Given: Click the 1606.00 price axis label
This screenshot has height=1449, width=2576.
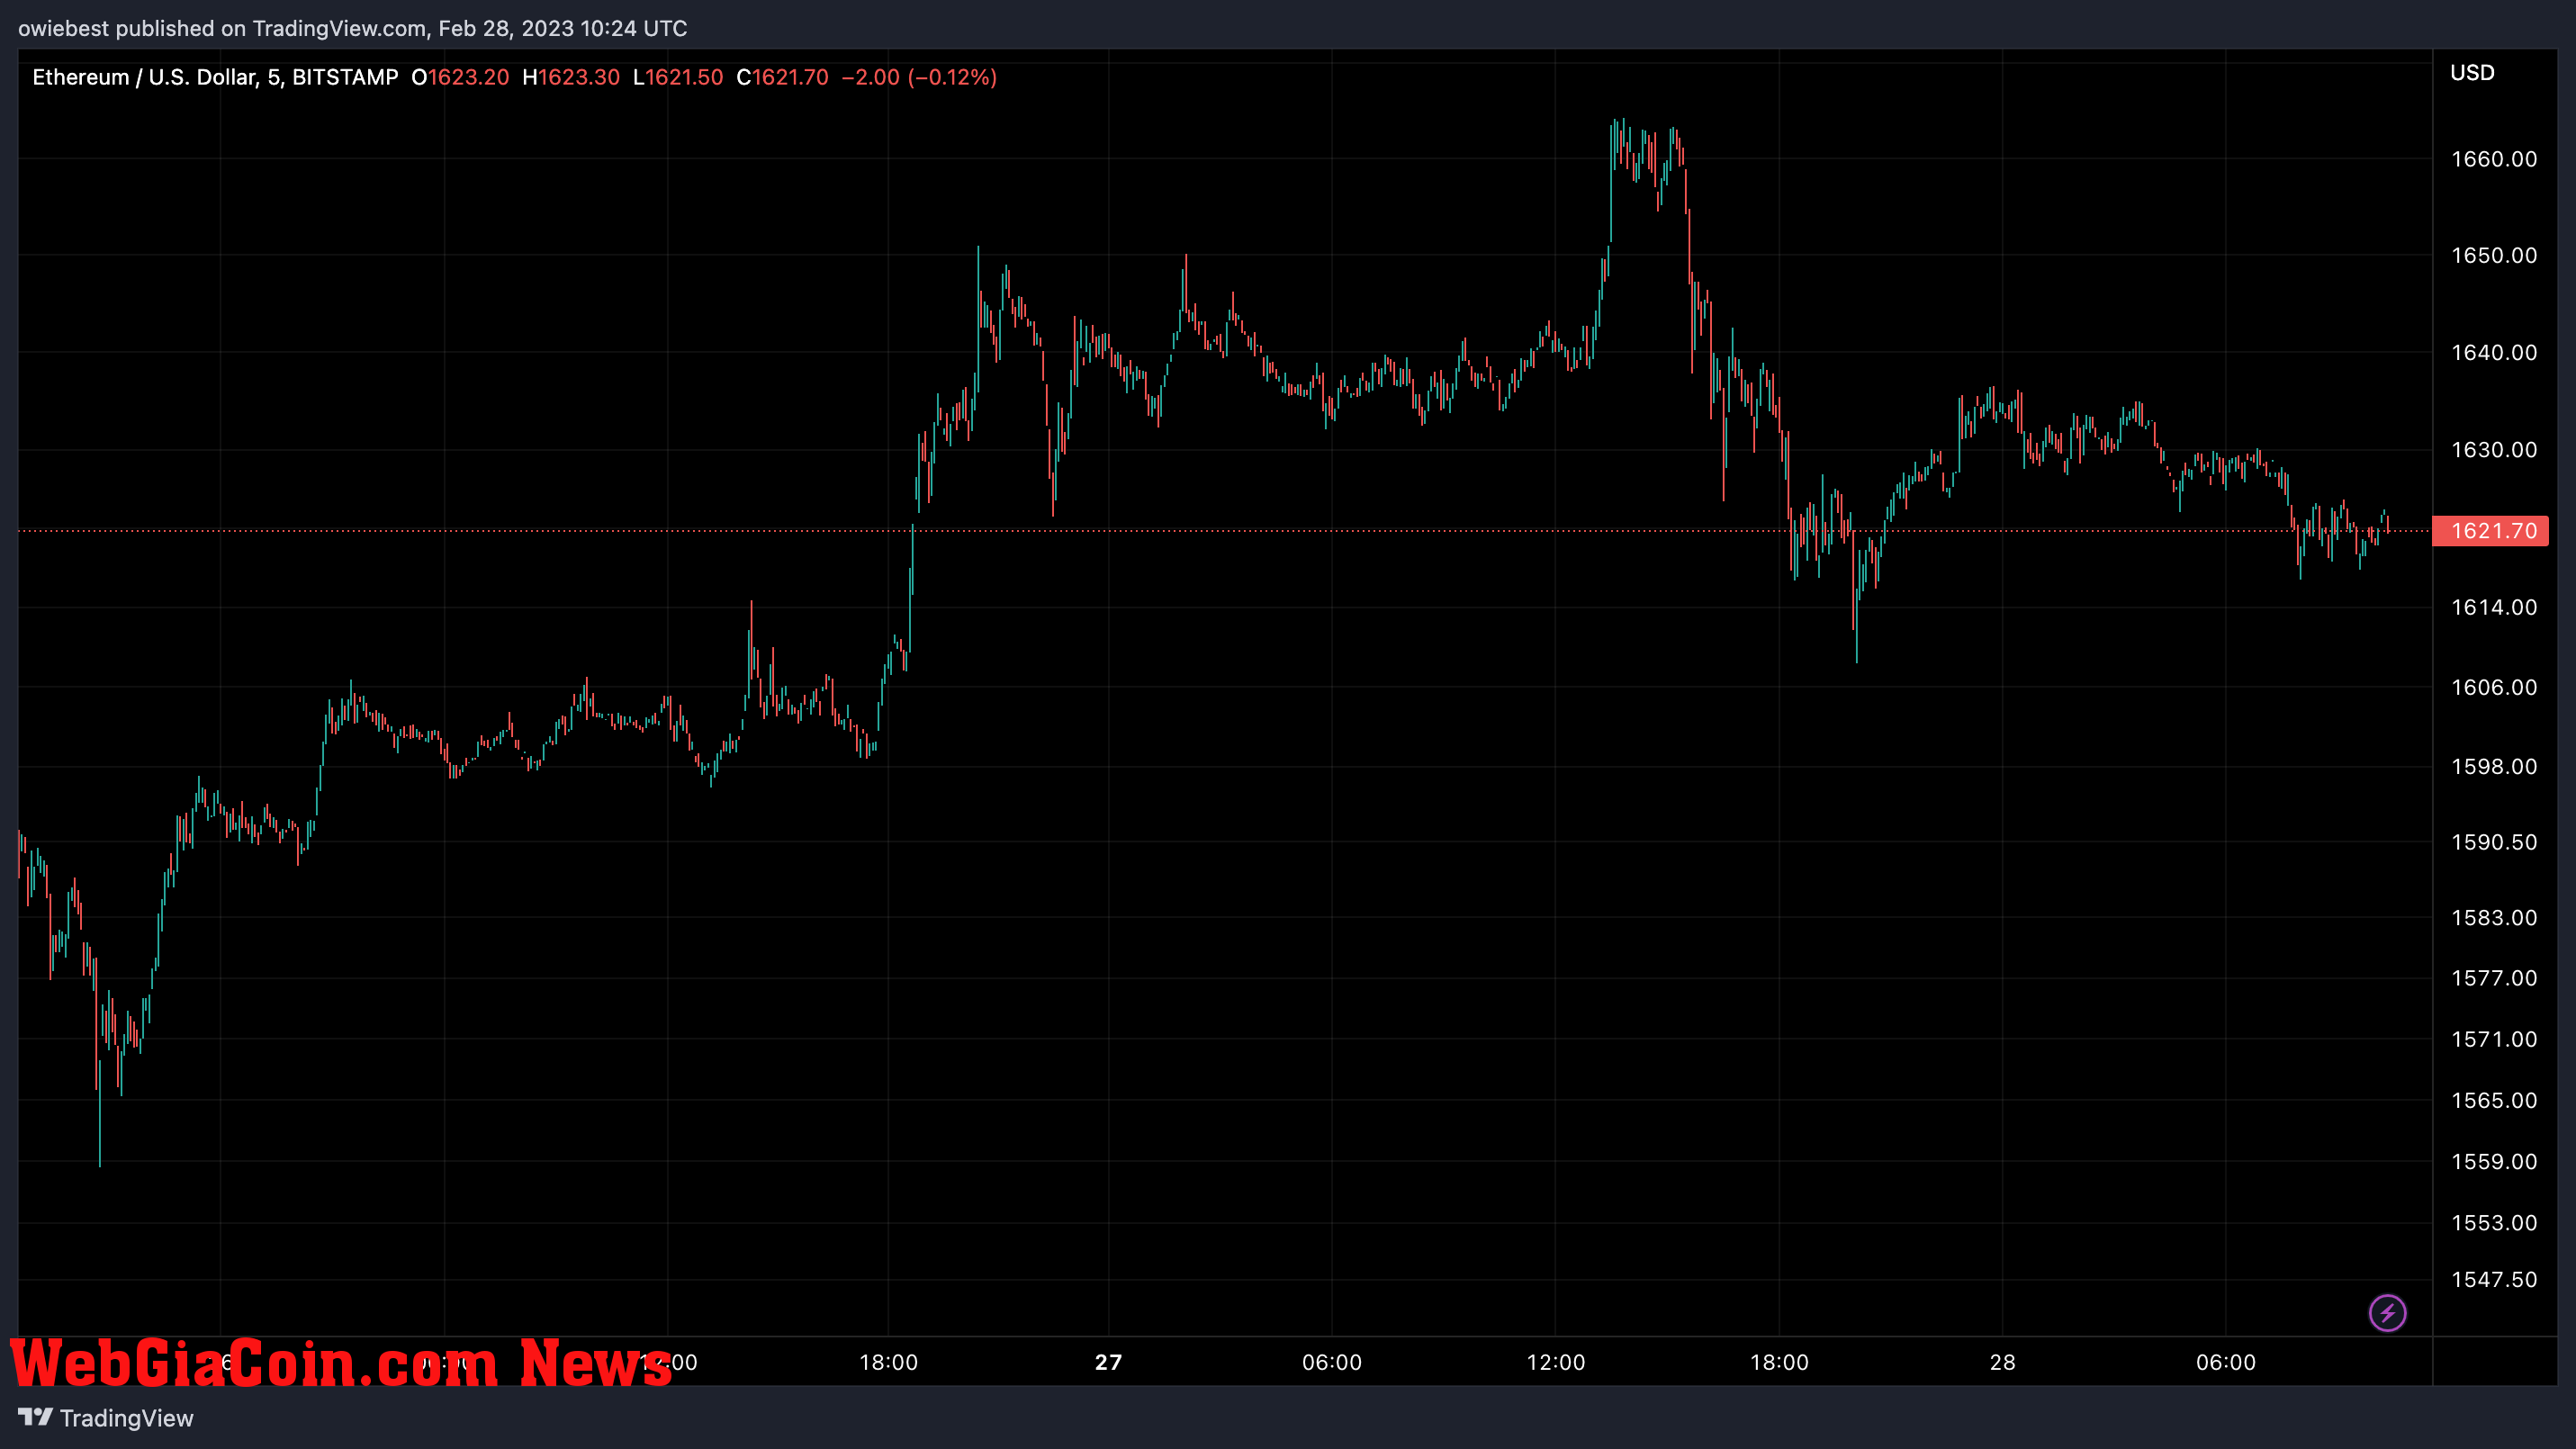Looking at the screenshot, I should [x=2494, y=687].
